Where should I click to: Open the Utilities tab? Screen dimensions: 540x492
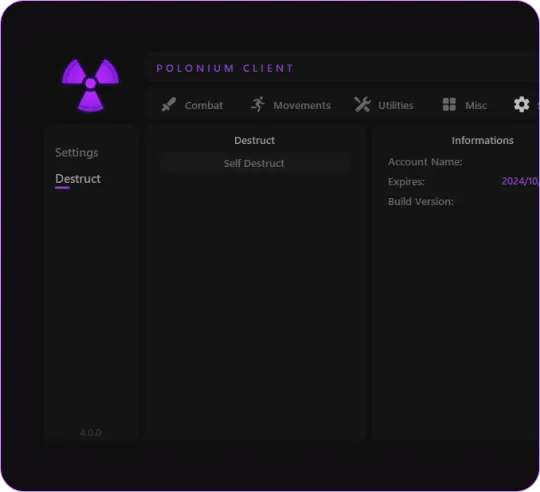(384, 105)
